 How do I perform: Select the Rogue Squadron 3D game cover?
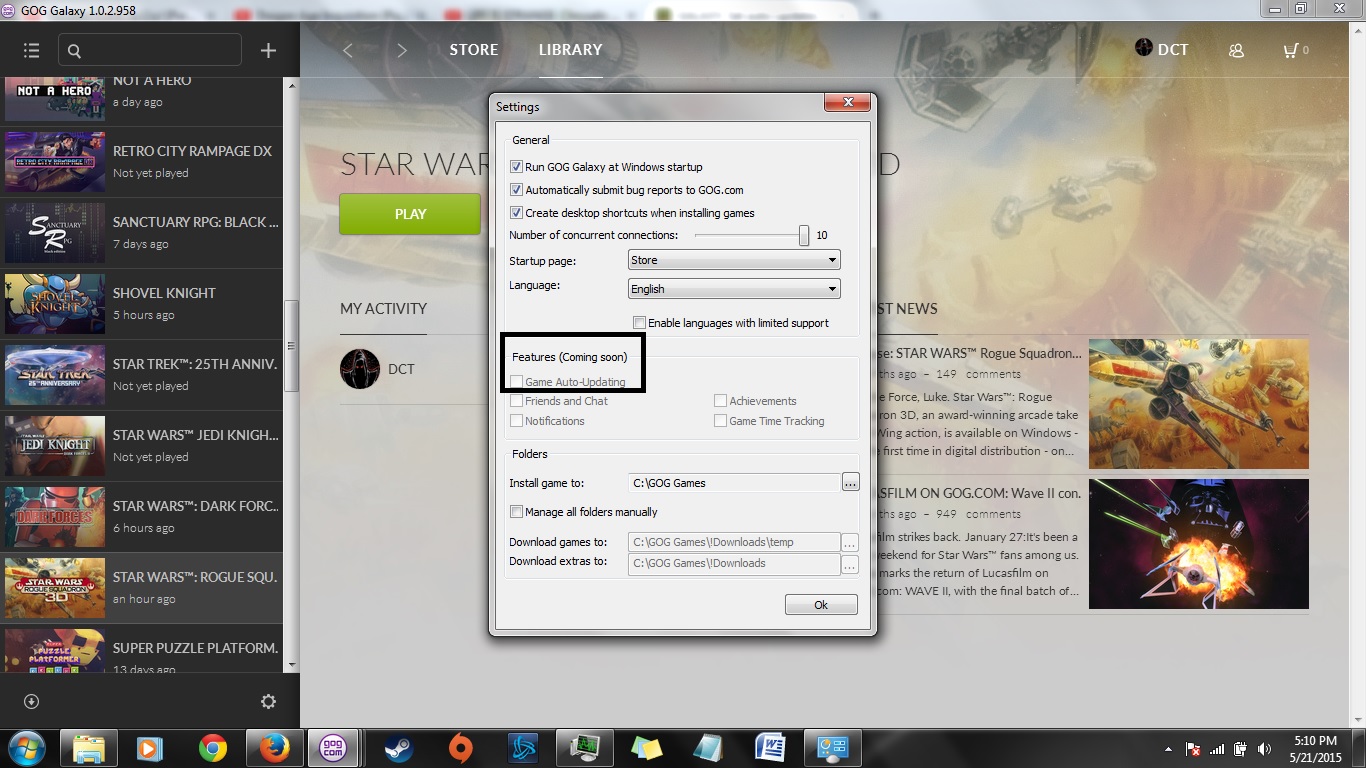click(x=55, y=588)
